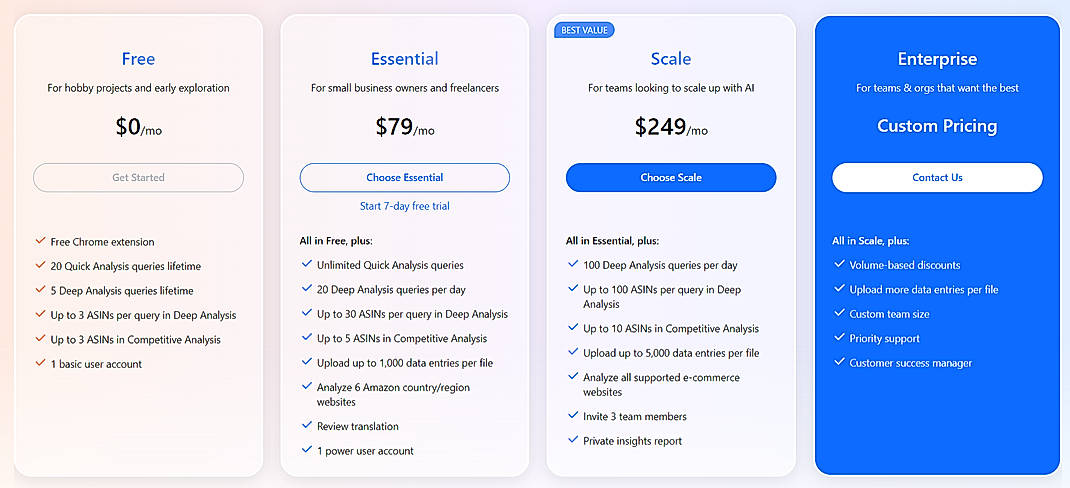Screen dimensions: 1070x488
Task: Select the Choose Scale button
Action: (671, 178)
